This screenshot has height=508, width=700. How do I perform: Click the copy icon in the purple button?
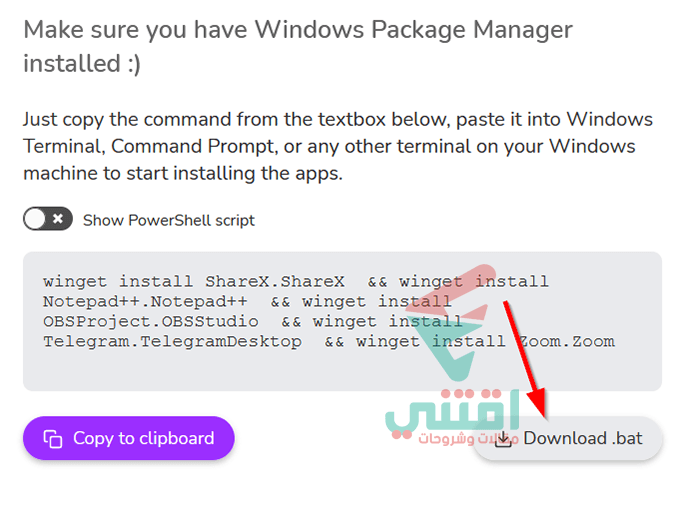tap(53, 439)
